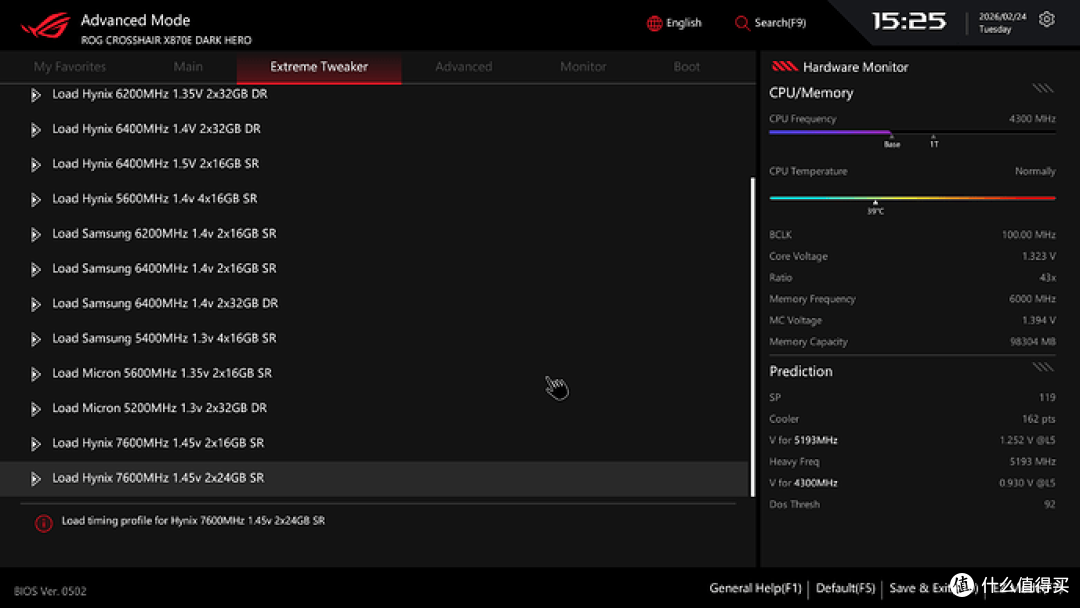Image resolution: width=1080 pixels, height=608 pixels.
Task: Expand arrow for Hynix 7600MHz 1.45v 2x16GB SR
Action: [x=36, y=444]
